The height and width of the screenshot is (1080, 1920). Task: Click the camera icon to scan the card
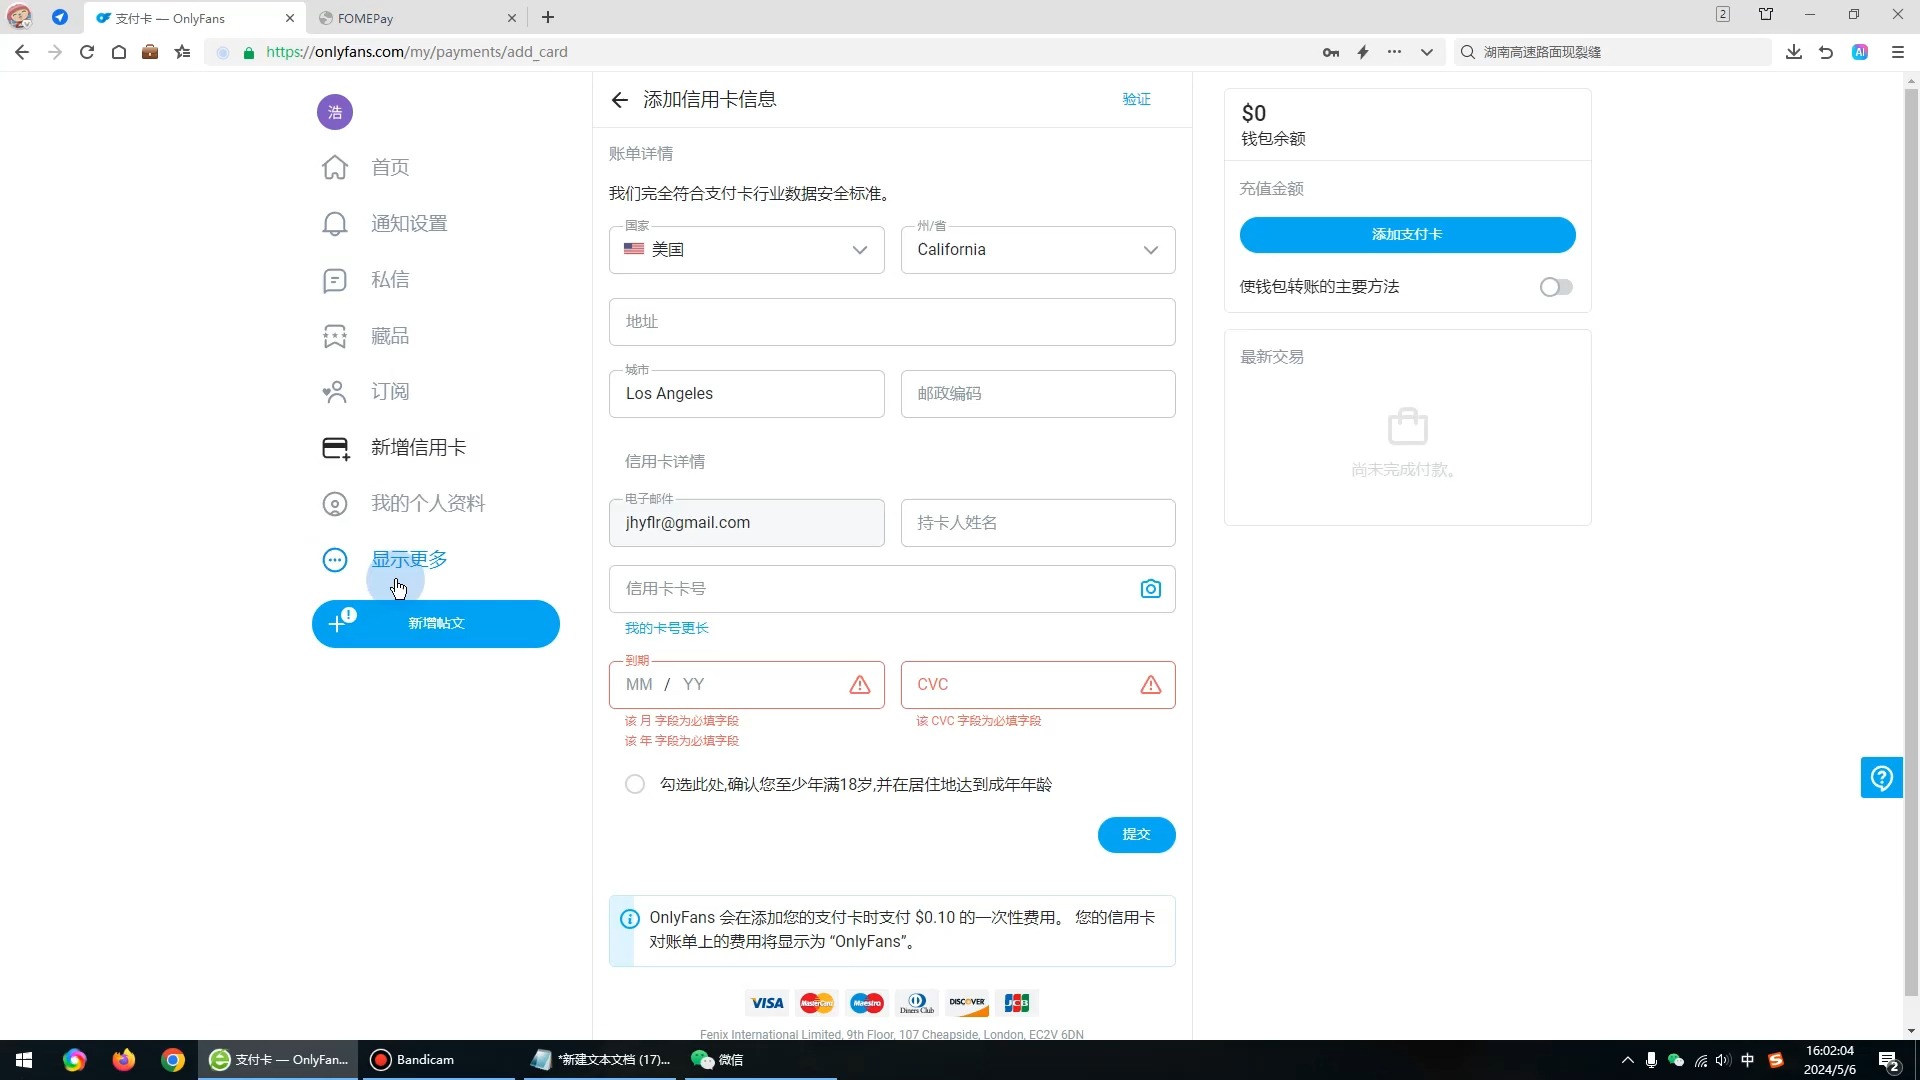(1151, 589)
